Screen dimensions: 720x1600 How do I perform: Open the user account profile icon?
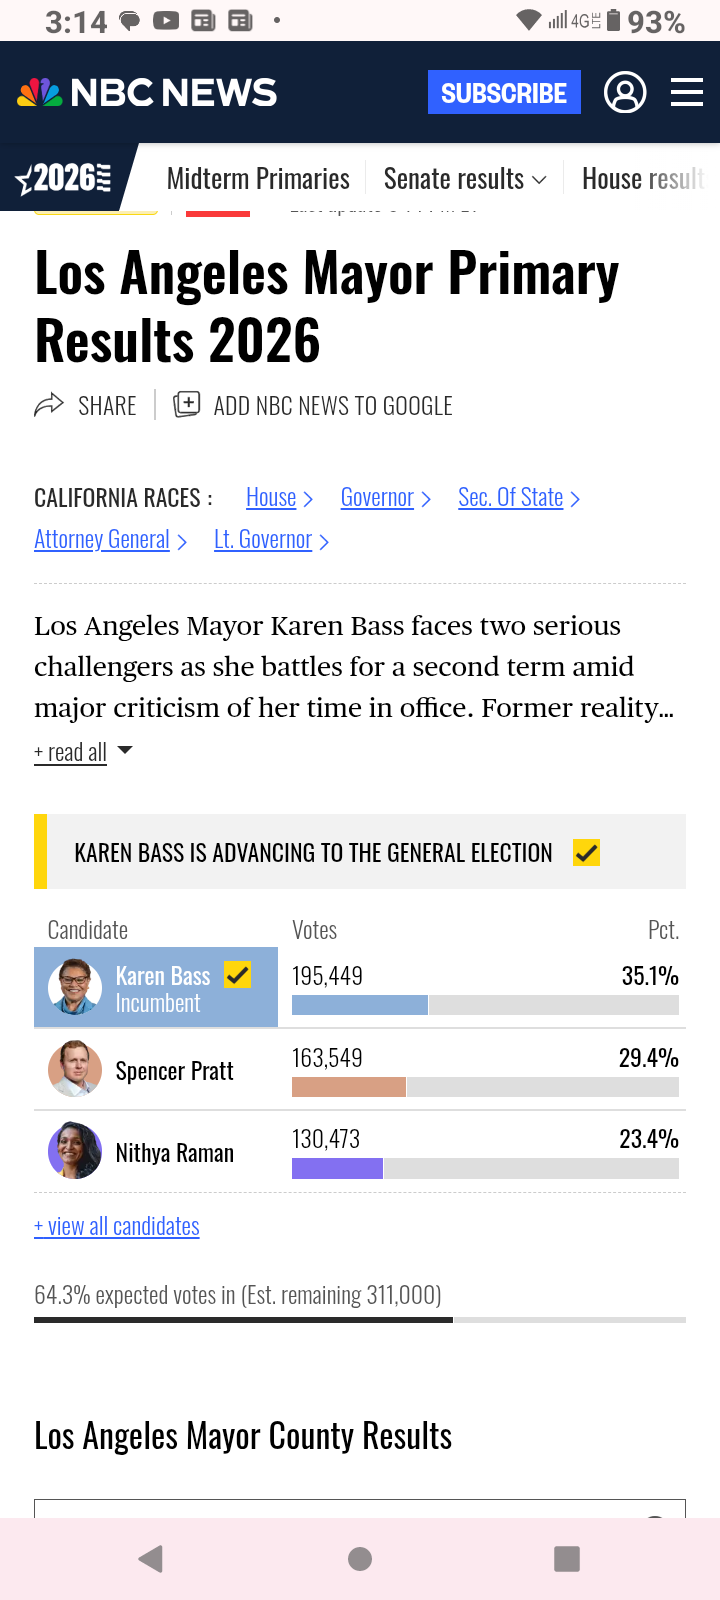pos(625,93)
